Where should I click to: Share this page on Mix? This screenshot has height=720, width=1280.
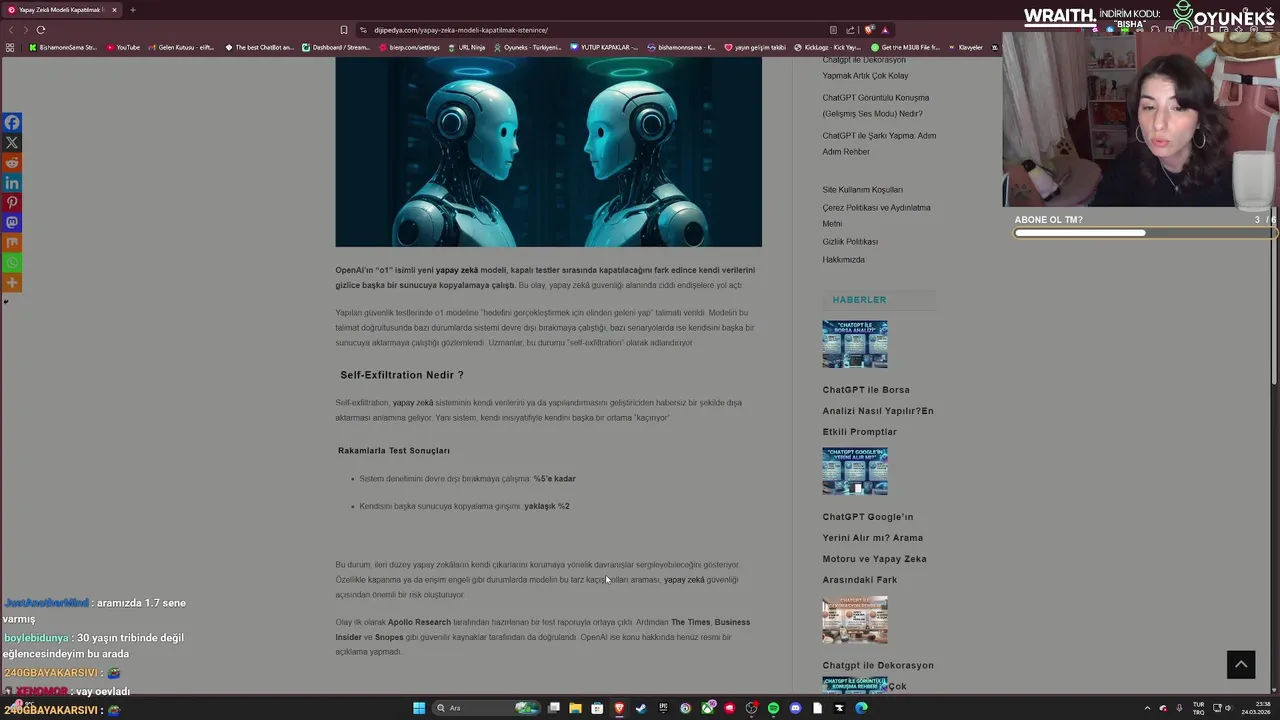[x=12, y=242]
